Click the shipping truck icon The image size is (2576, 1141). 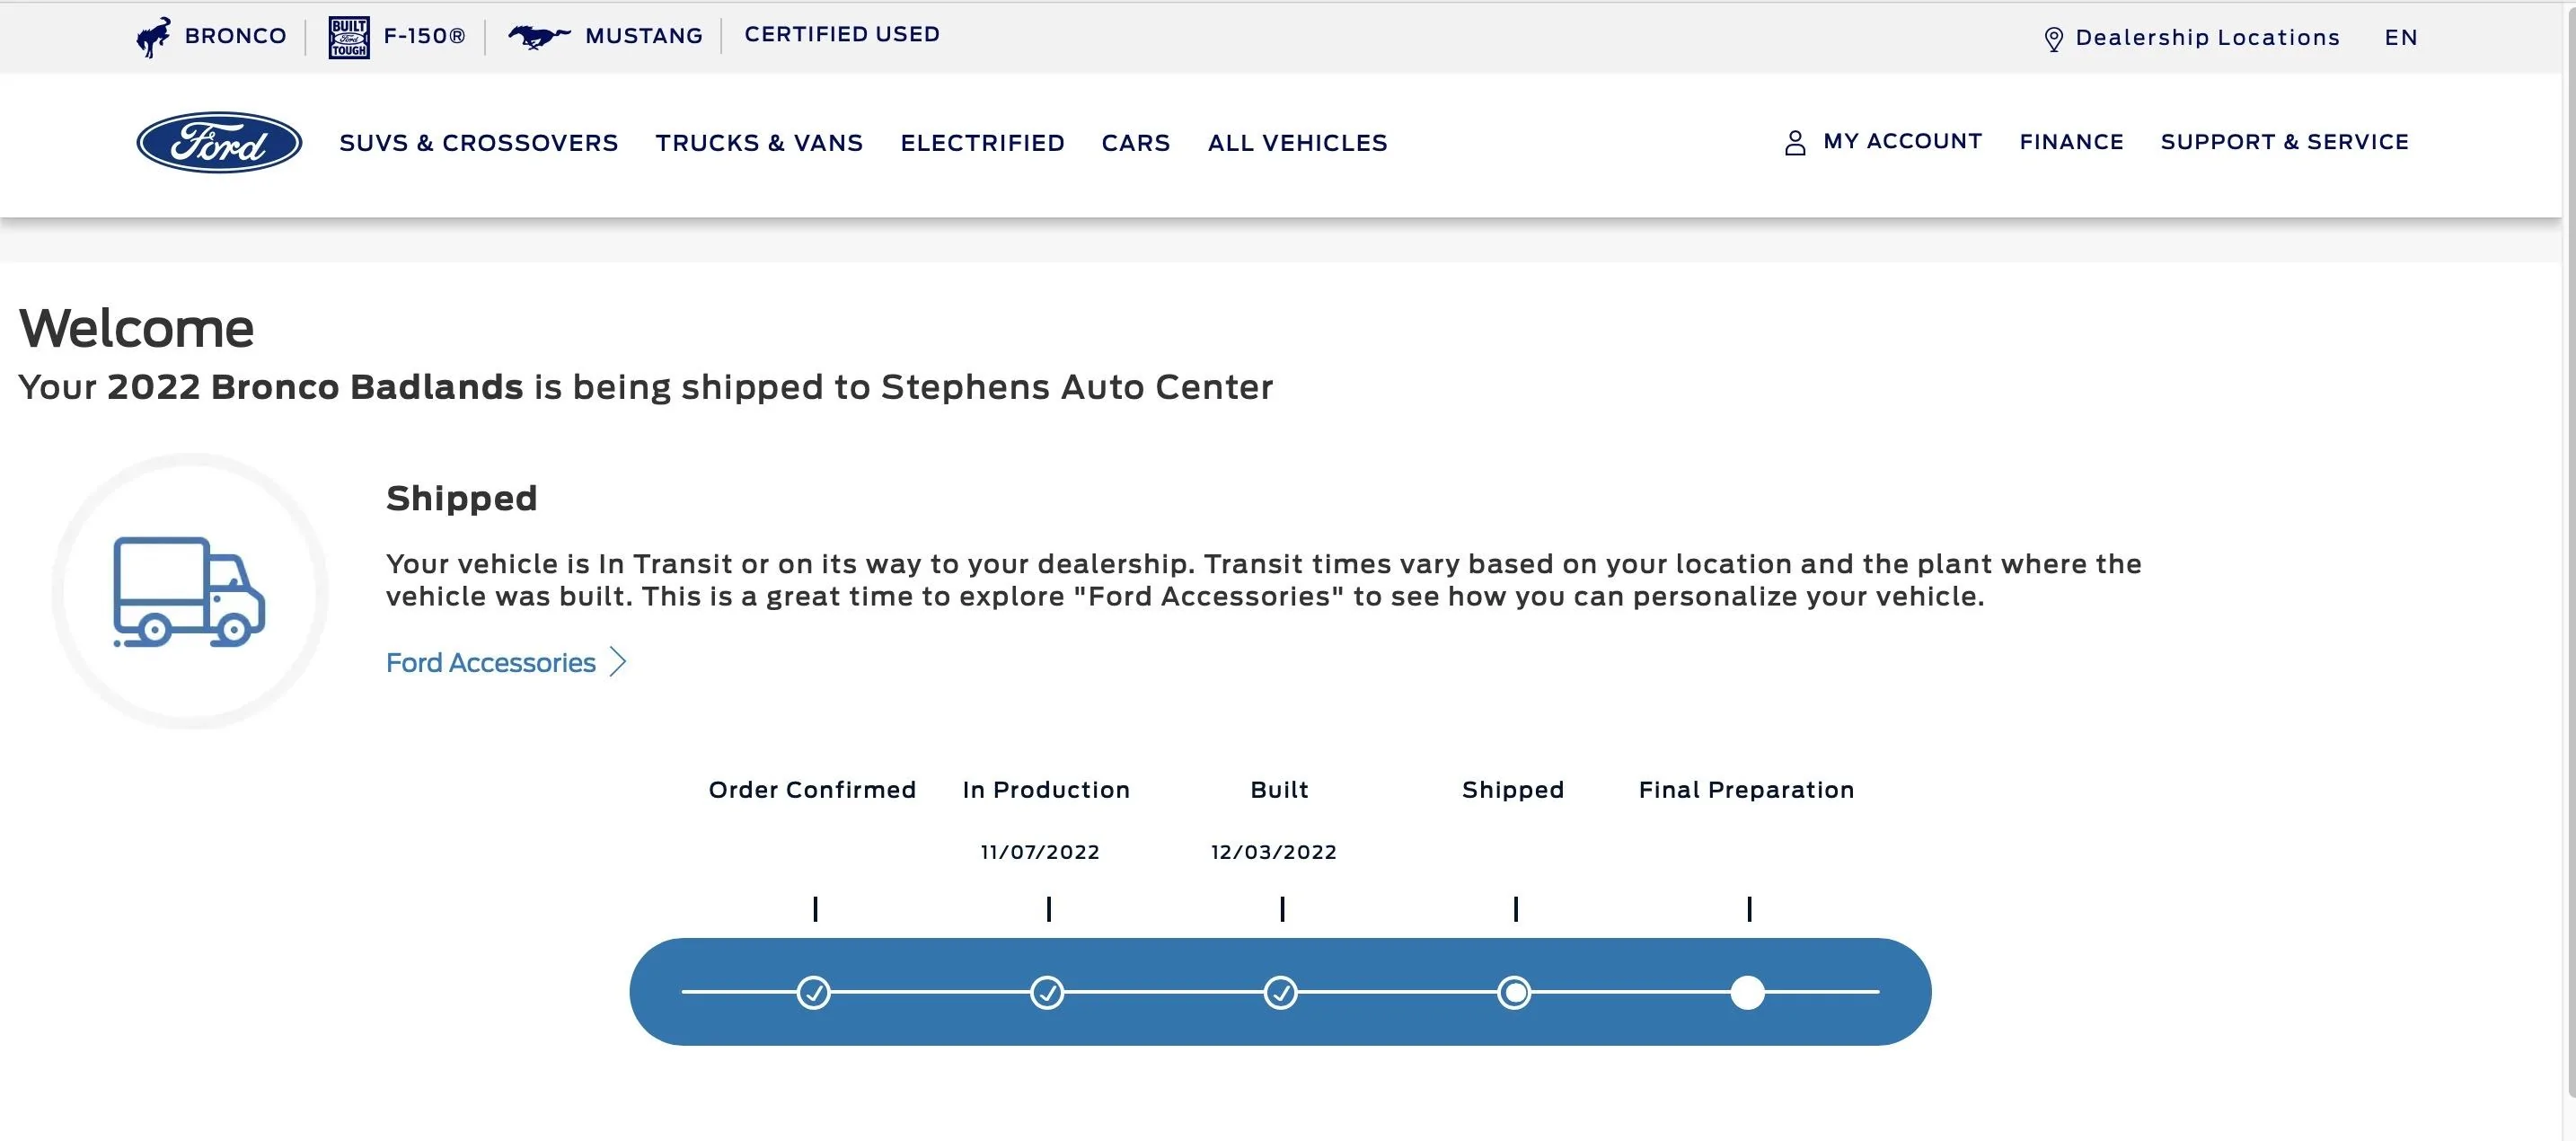[x=189, y=592]
